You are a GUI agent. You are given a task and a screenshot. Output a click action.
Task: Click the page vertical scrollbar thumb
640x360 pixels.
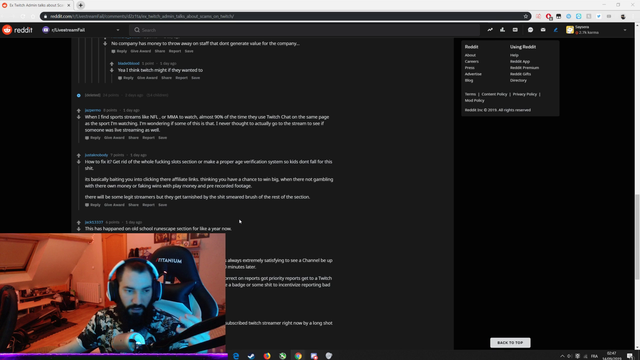(x=637, y=237)
